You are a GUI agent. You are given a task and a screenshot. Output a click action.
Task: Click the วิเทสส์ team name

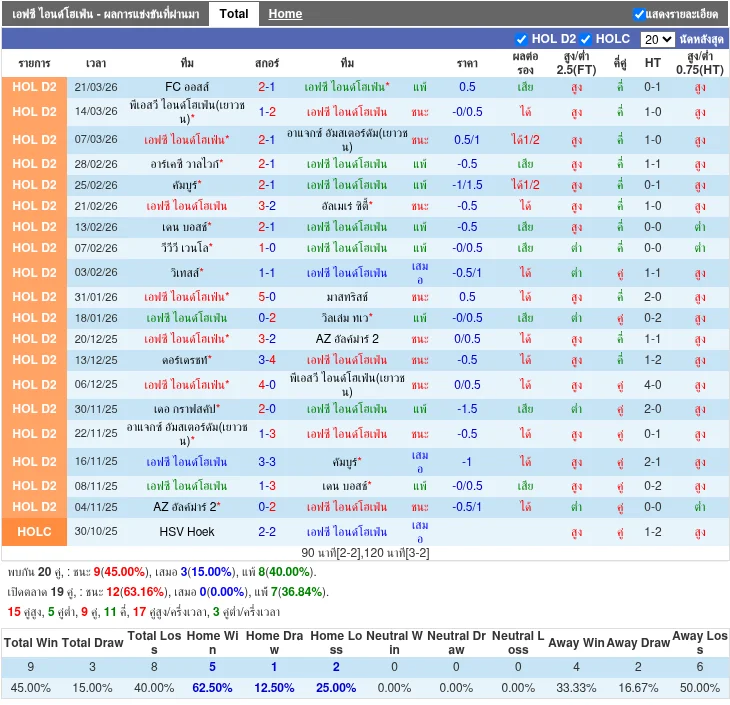(x=187, y=273)
